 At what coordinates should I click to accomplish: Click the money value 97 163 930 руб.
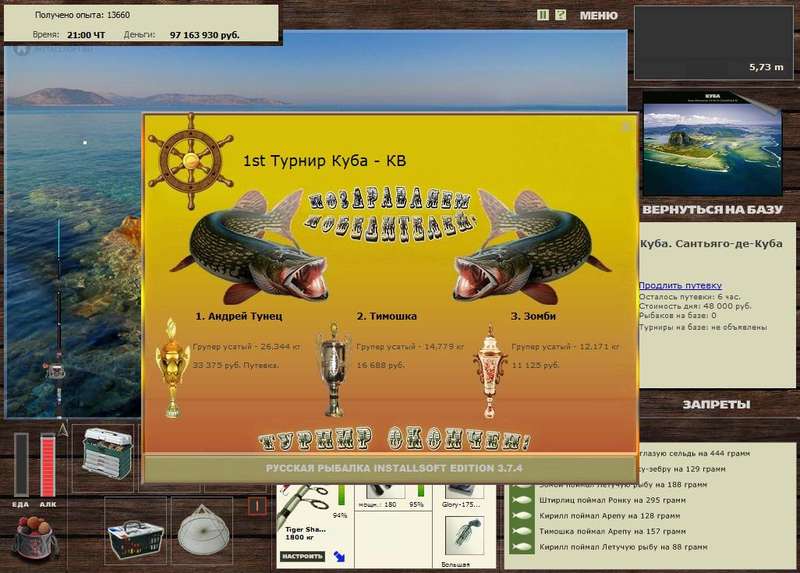pos(205,35)
